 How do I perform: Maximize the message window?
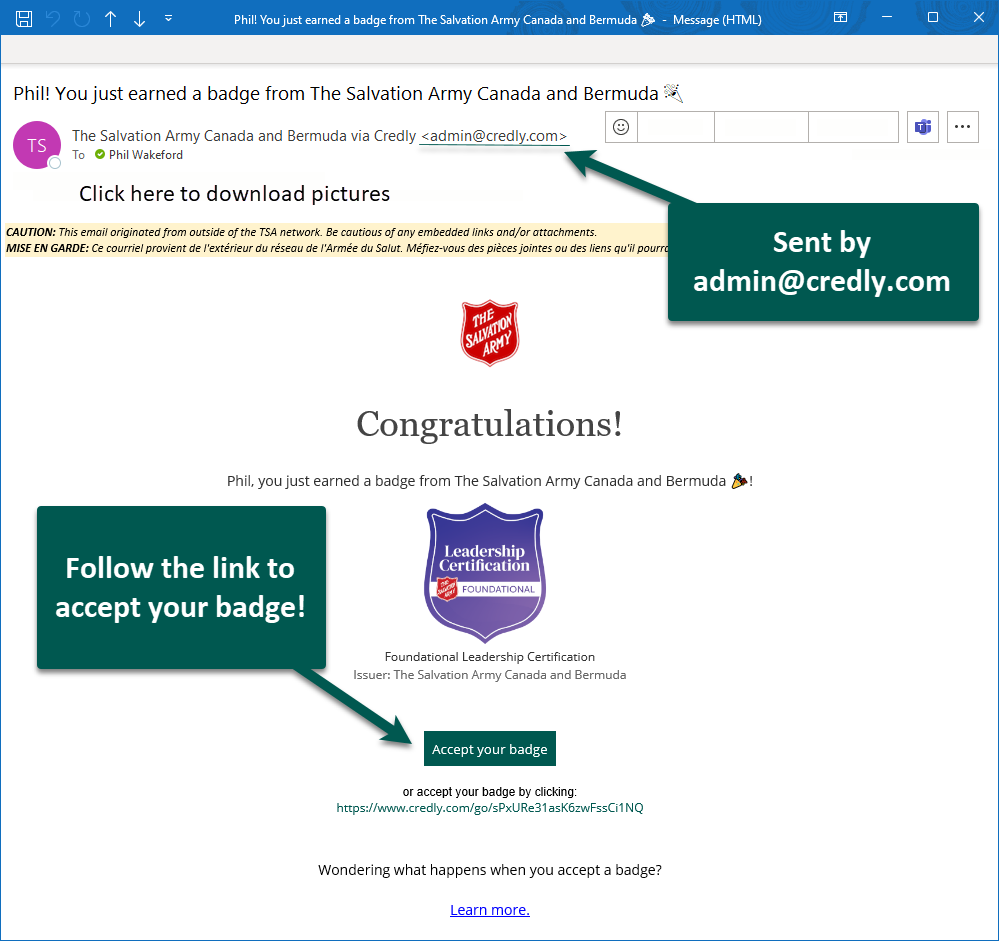[933, 17]
